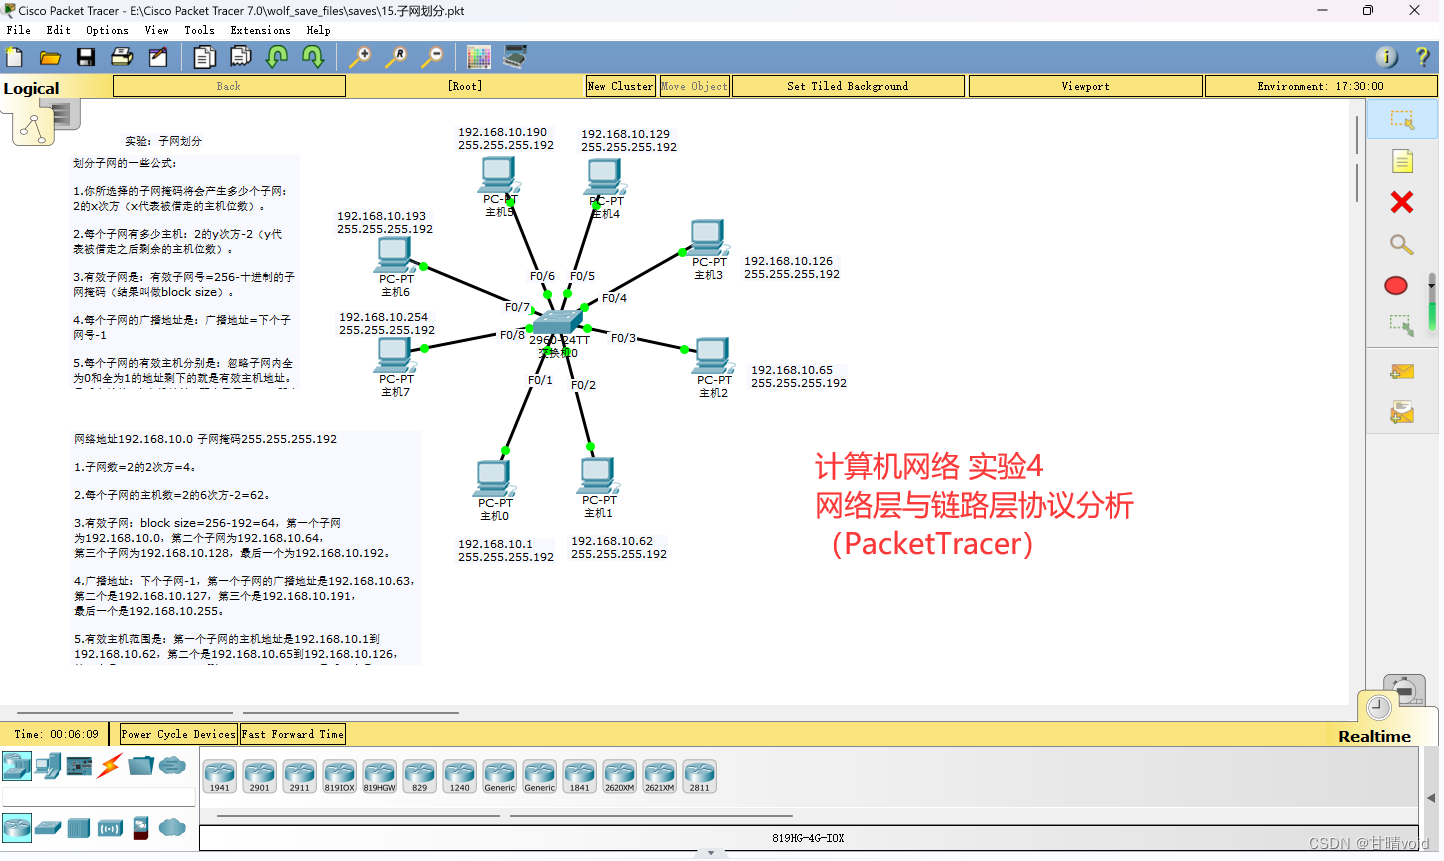Pick the 2911 router device
1444x861 pixels.
pos(299,777)
